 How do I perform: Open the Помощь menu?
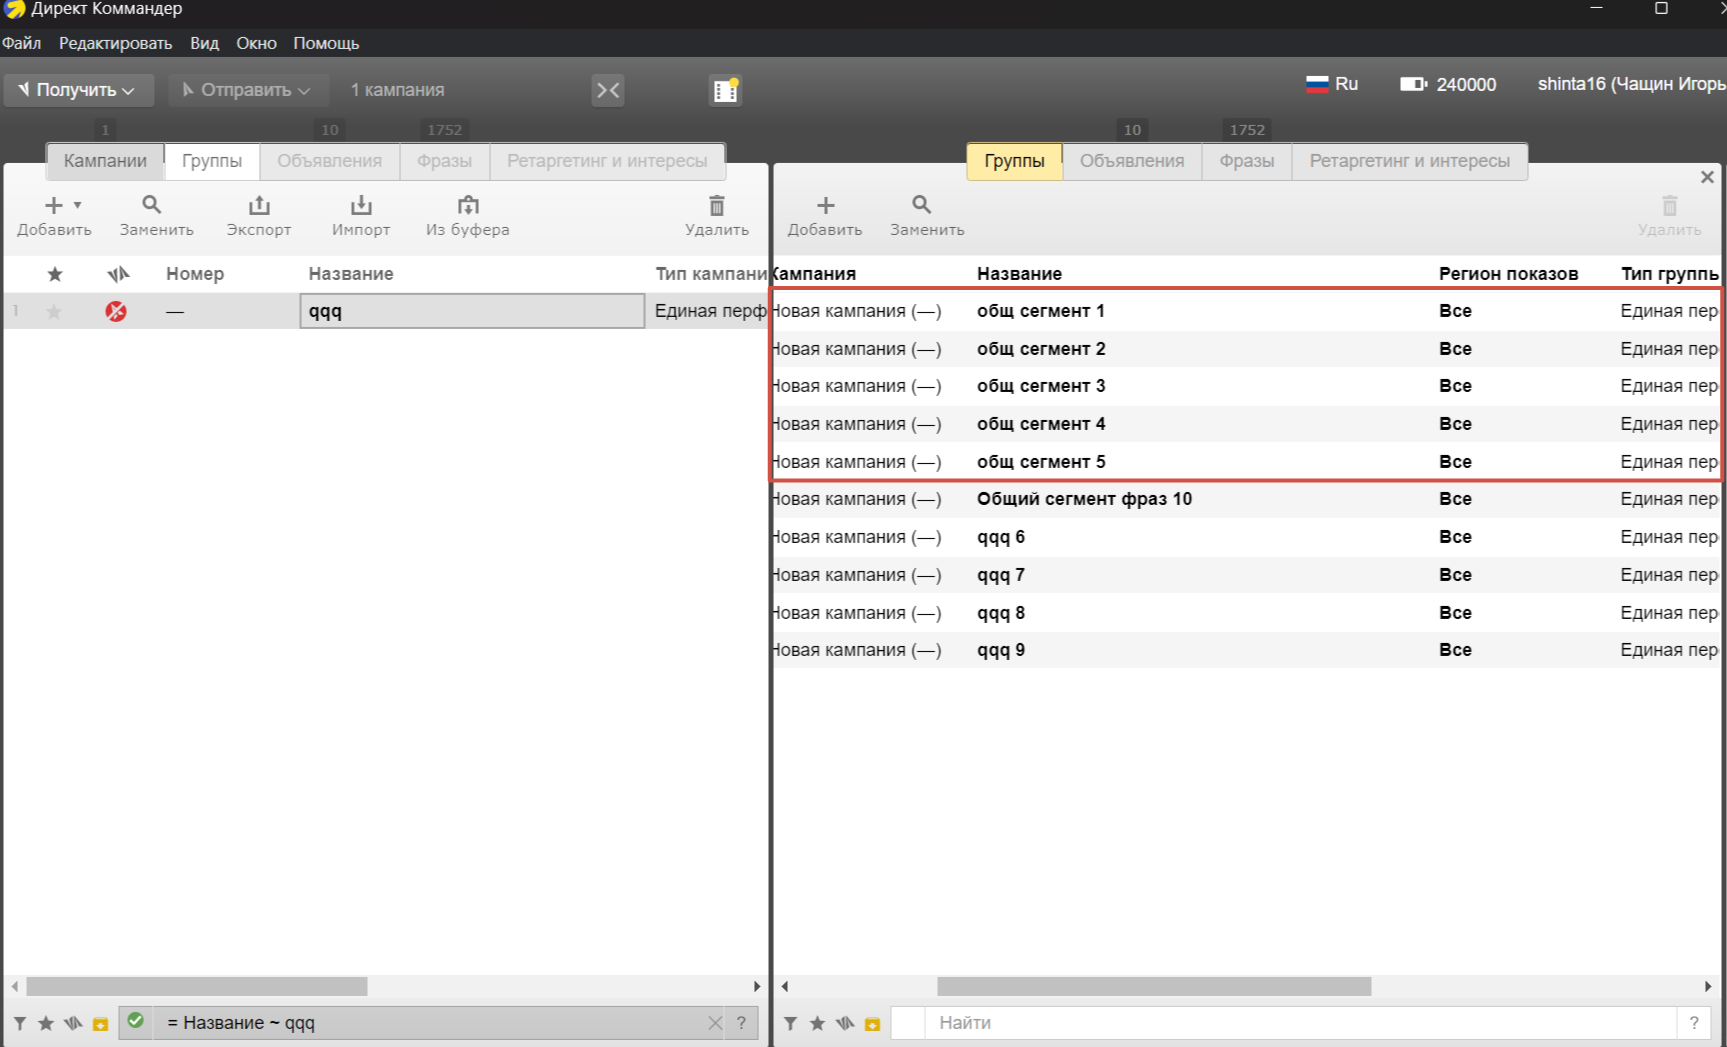tap(326, 43)
